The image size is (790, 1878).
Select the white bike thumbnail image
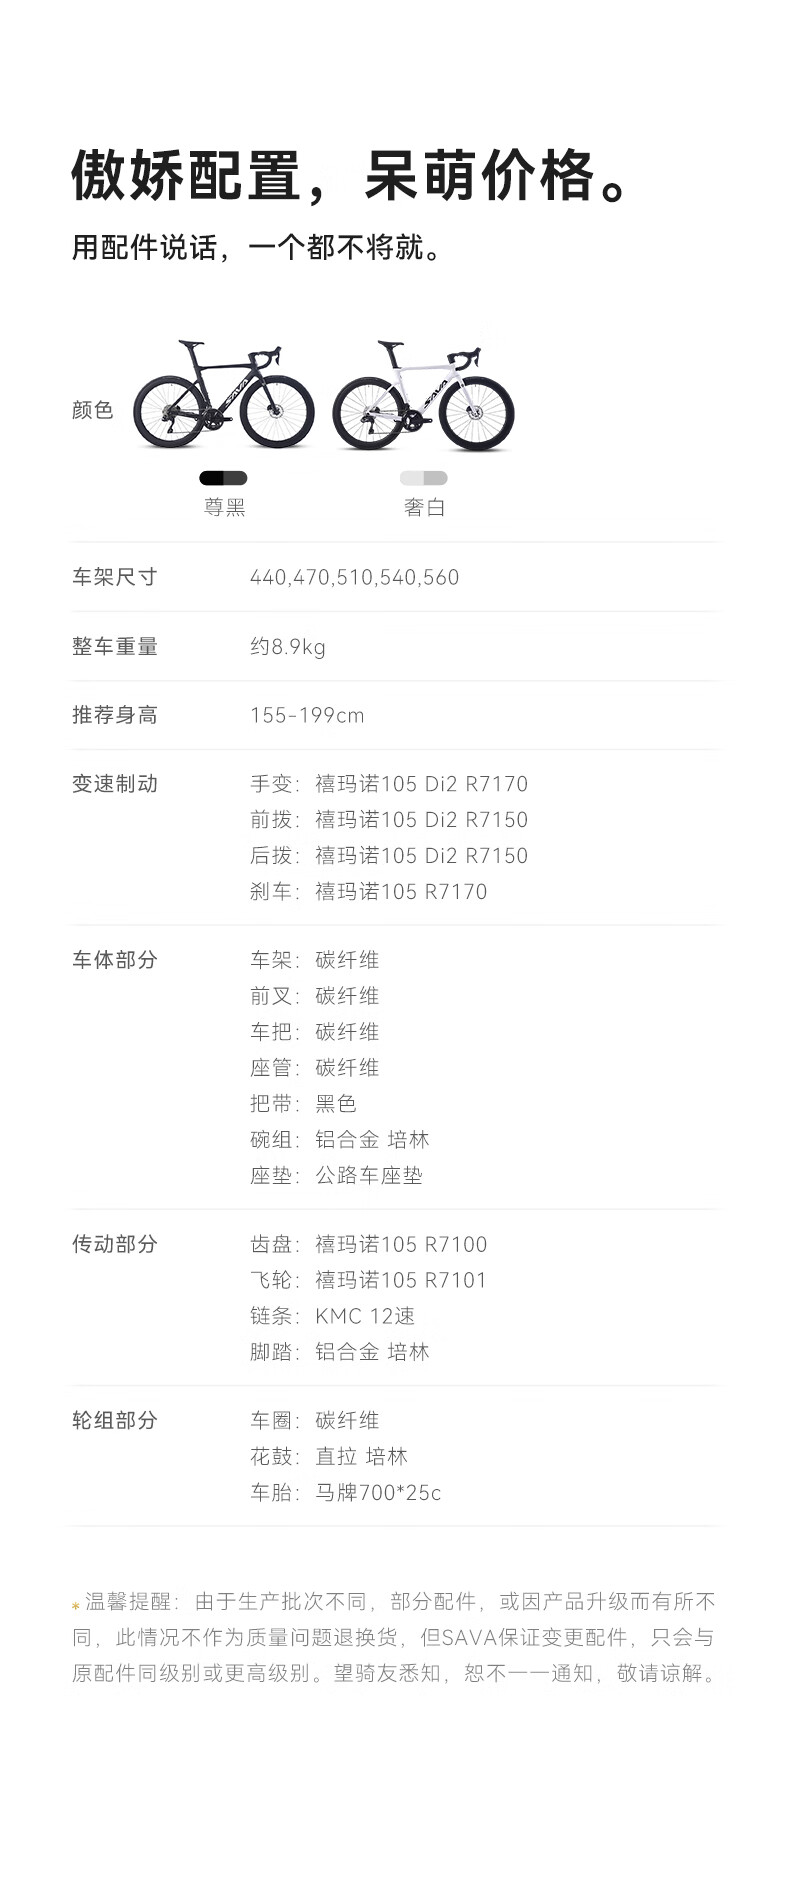(x=423, y=393)
